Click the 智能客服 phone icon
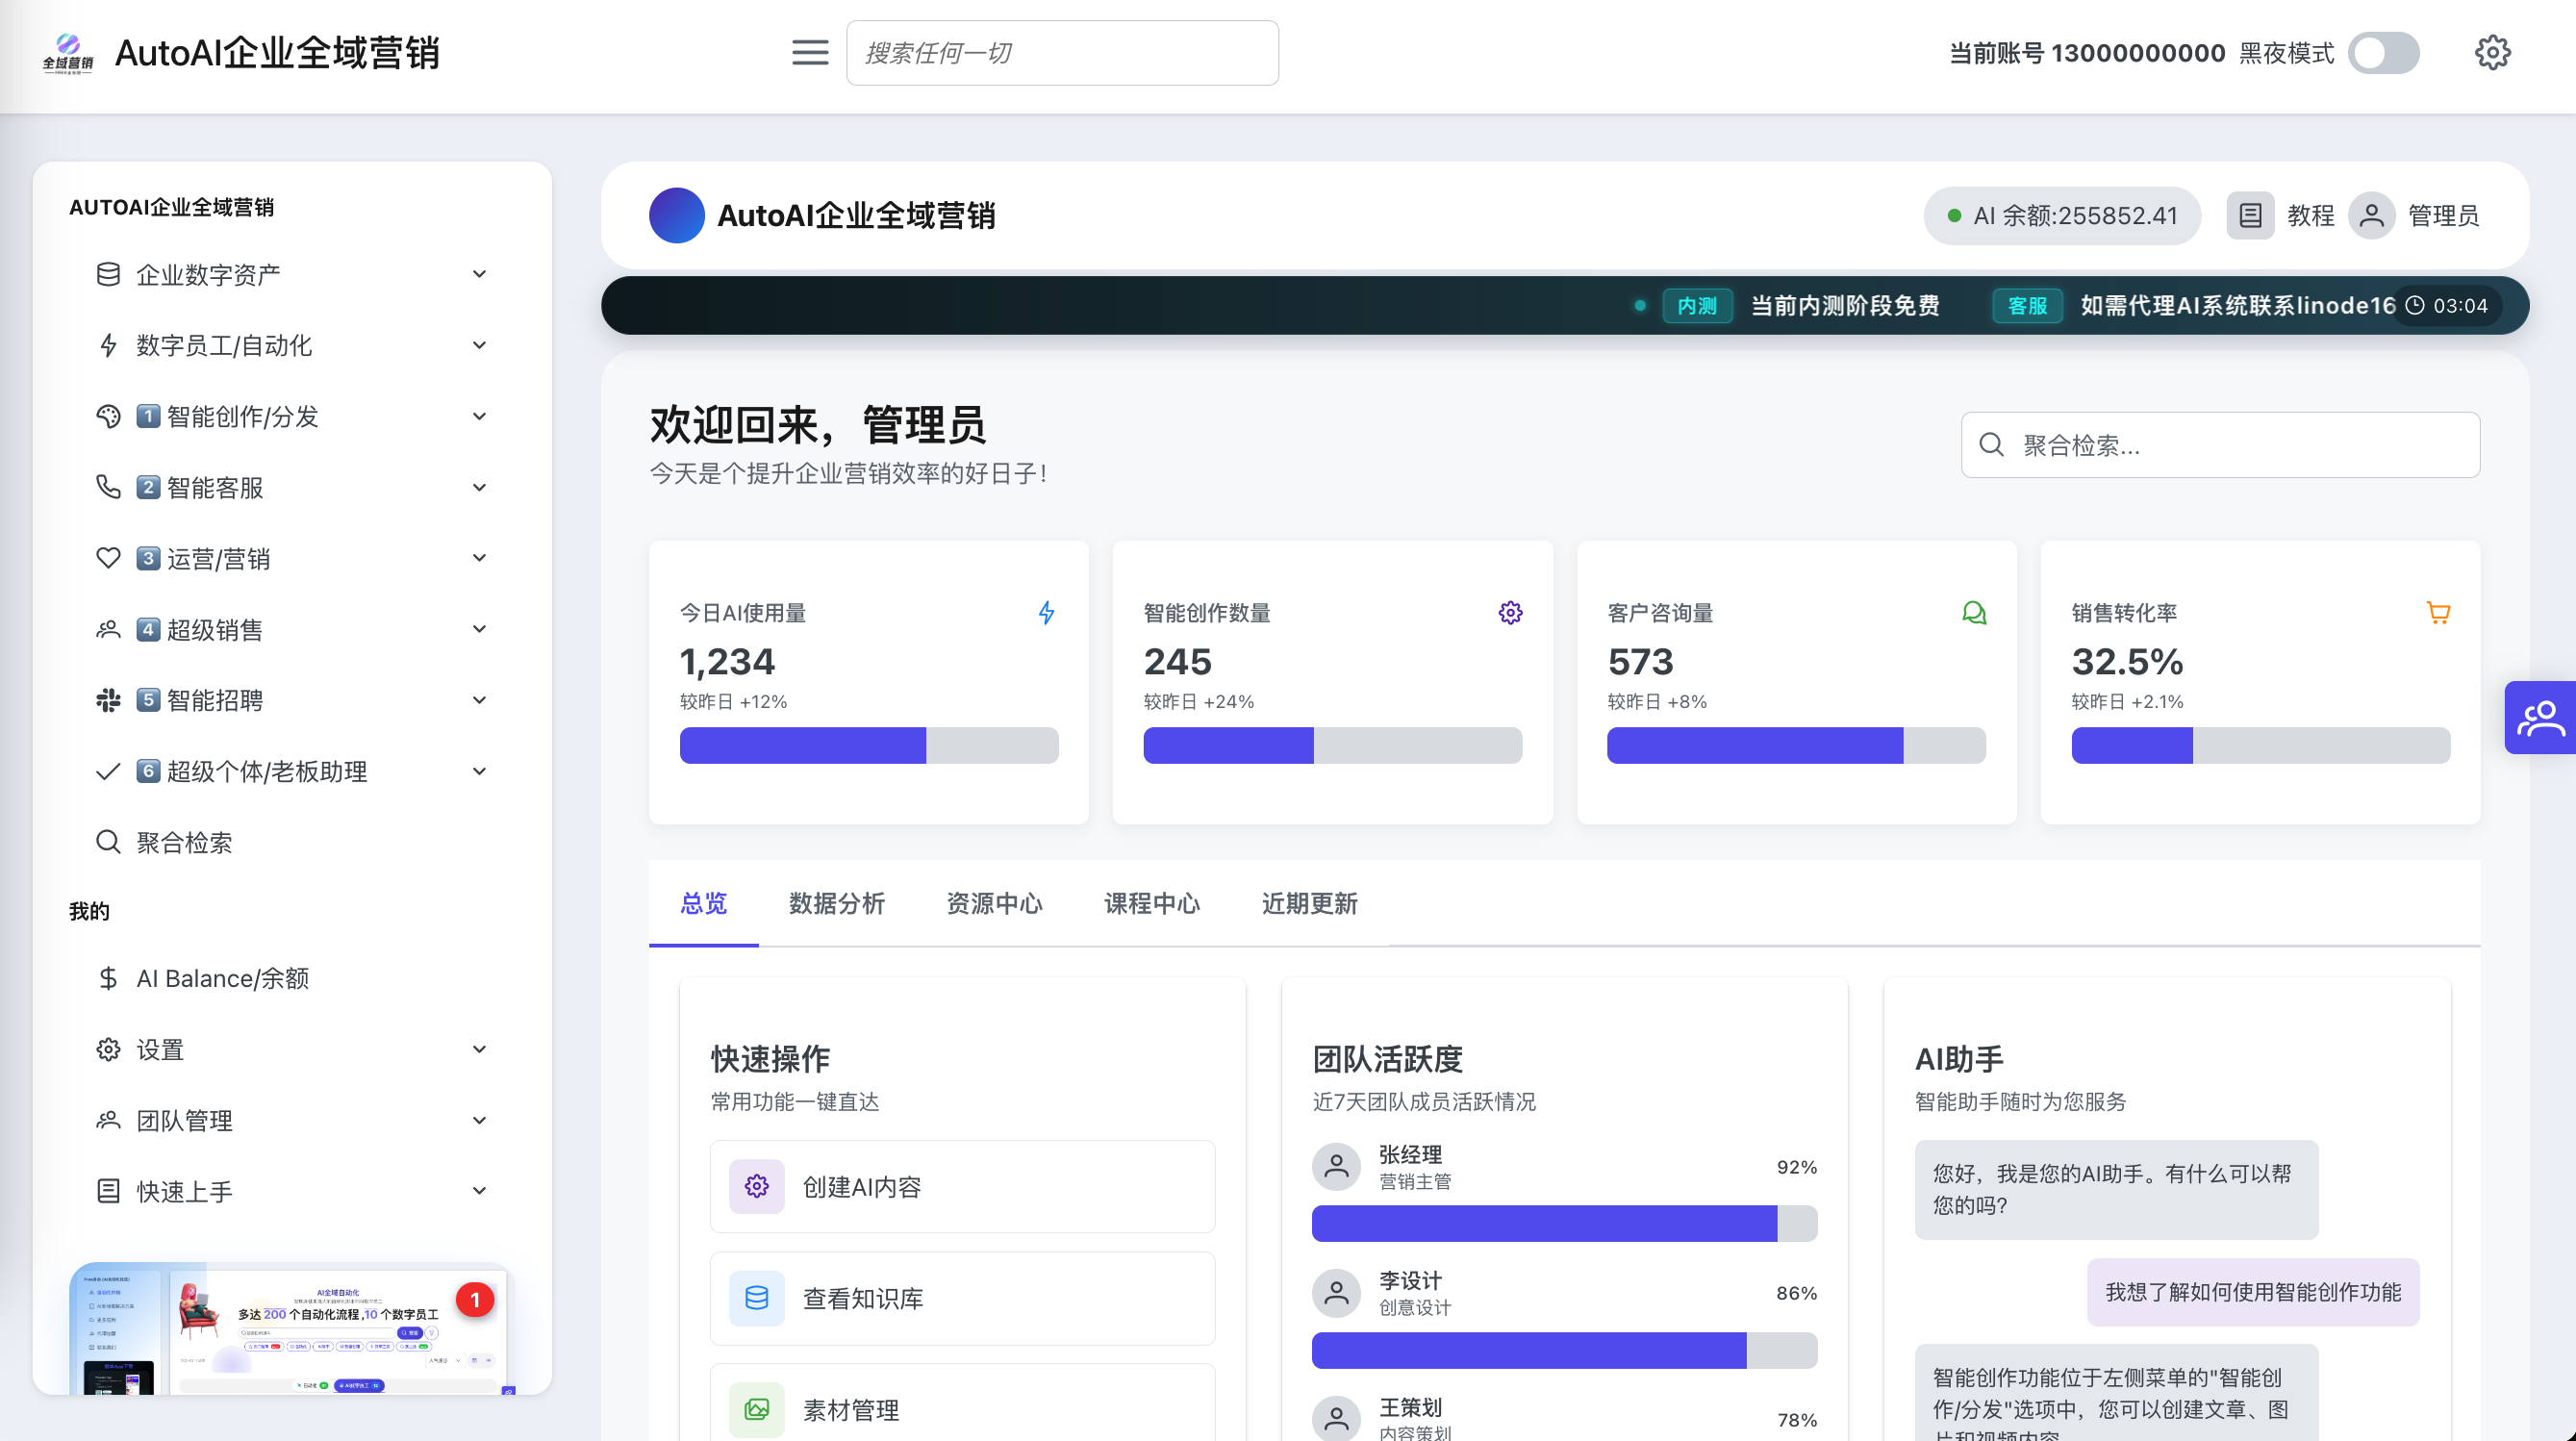The width and height of the screenshot is (2576, 1441). tap(108, 487)
